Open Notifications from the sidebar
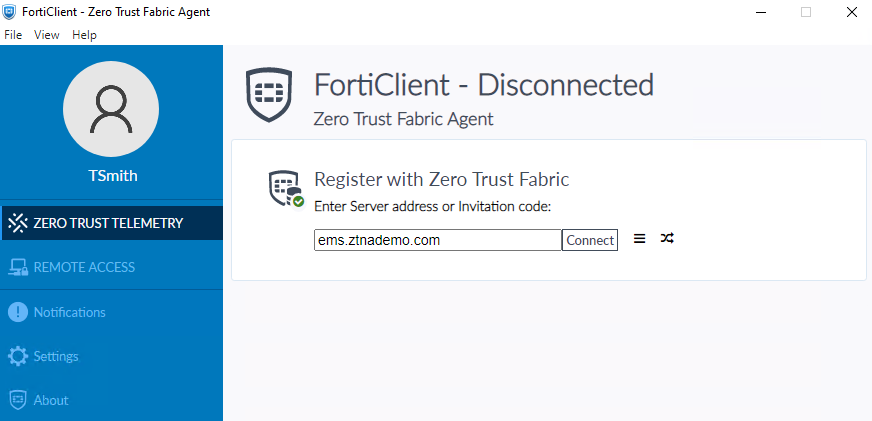 (x=69, y=312)
